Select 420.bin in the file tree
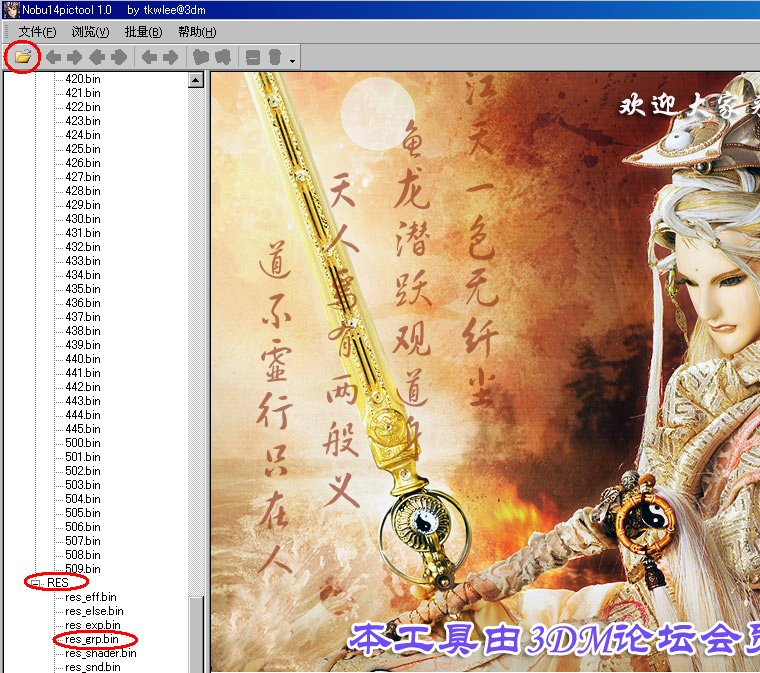Screen dimensions: 760x673 tap(83, 78)
